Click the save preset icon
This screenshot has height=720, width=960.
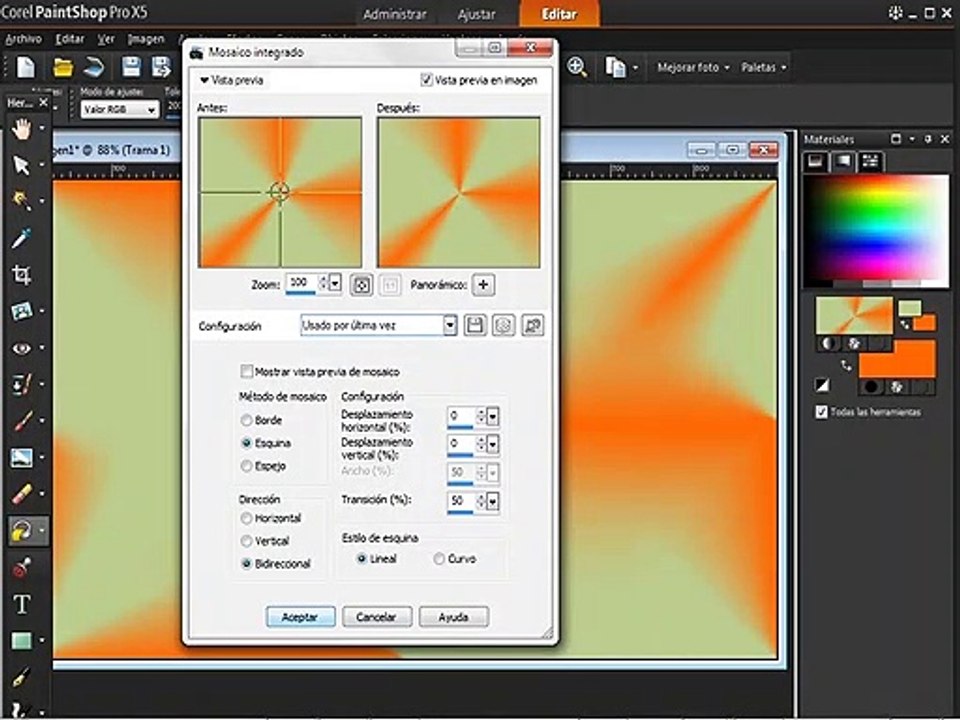[x=474, y=326]
